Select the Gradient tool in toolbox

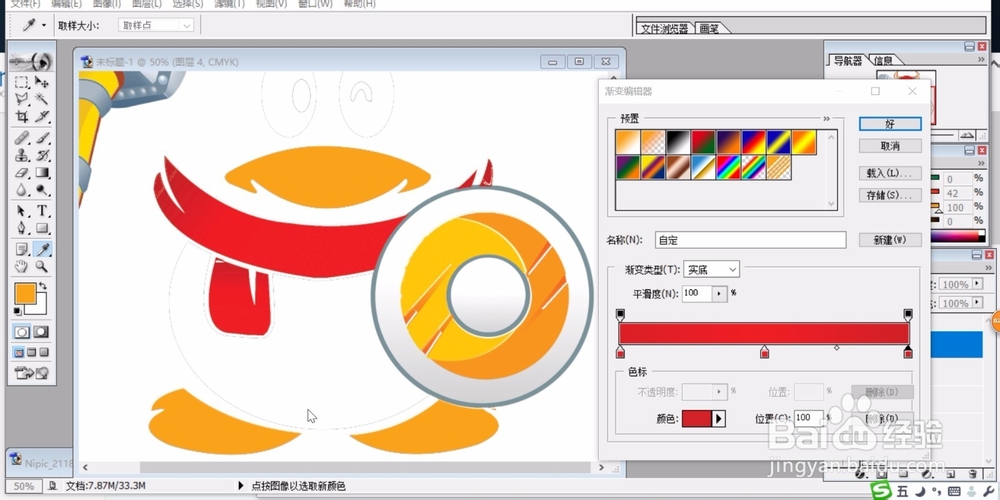[x=42, y=172]
